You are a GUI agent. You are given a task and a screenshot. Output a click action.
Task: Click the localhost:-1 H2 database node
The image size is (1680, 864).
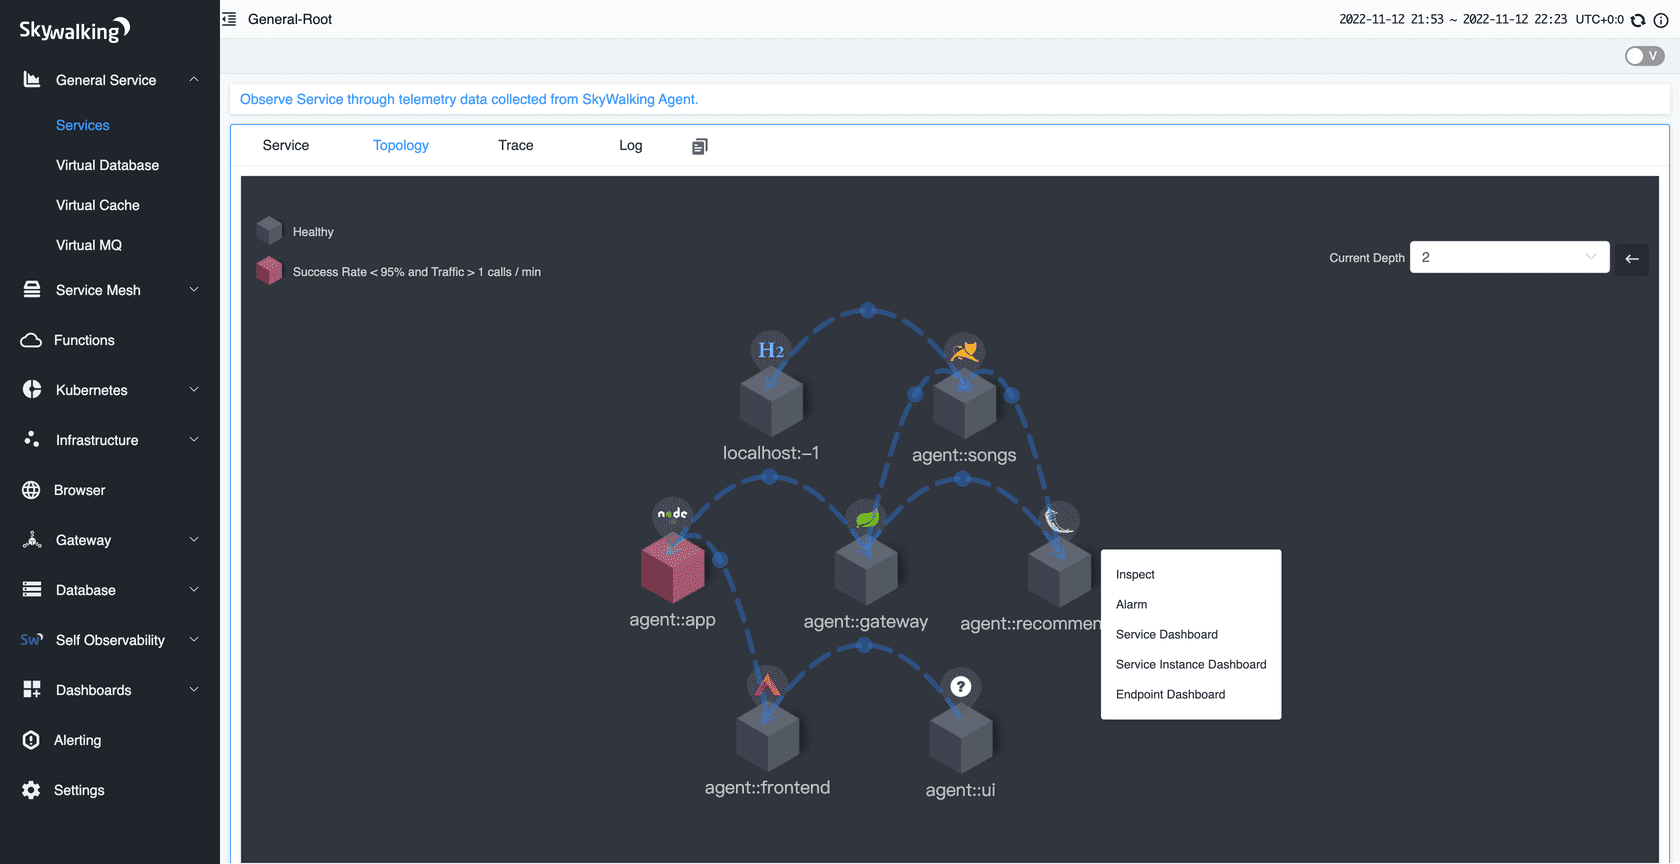tap(771, 402)
